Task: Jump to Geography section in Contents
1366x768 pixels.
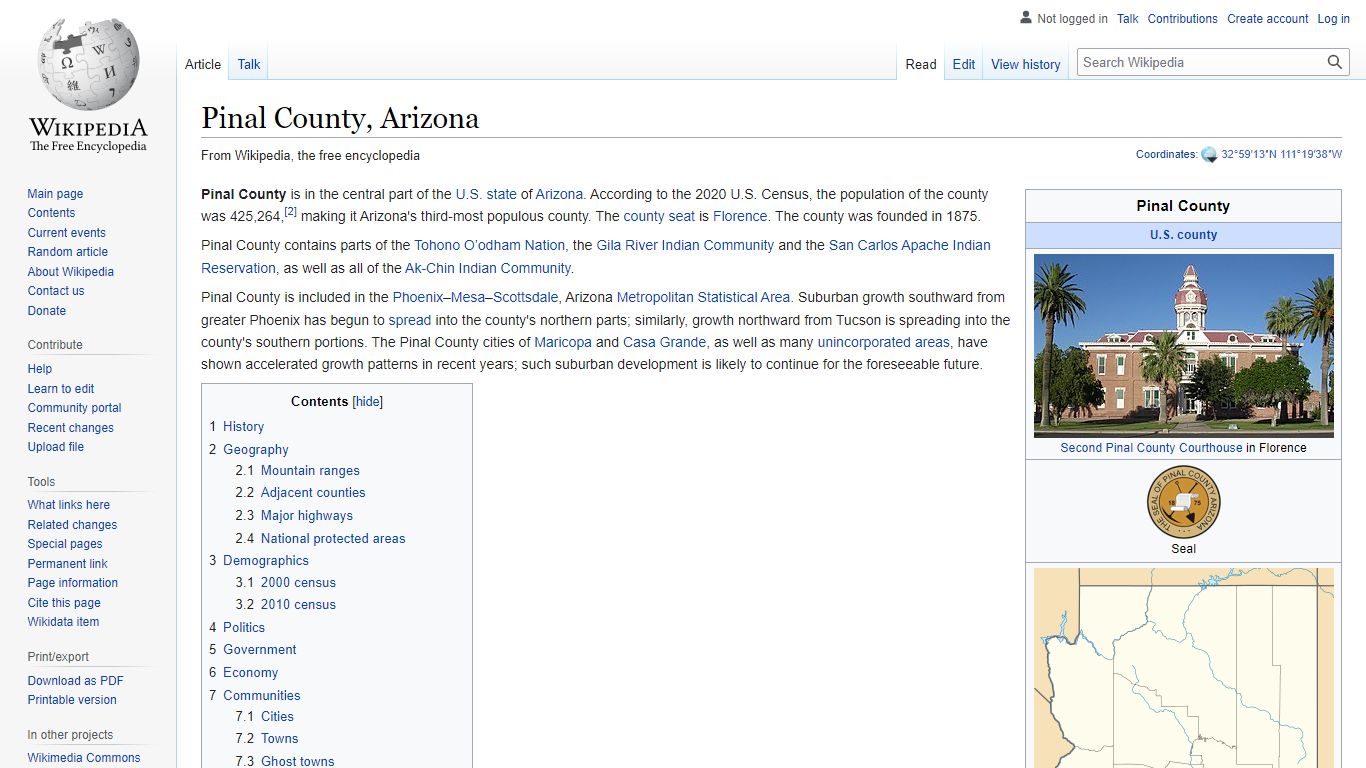Action: point(256,450)
